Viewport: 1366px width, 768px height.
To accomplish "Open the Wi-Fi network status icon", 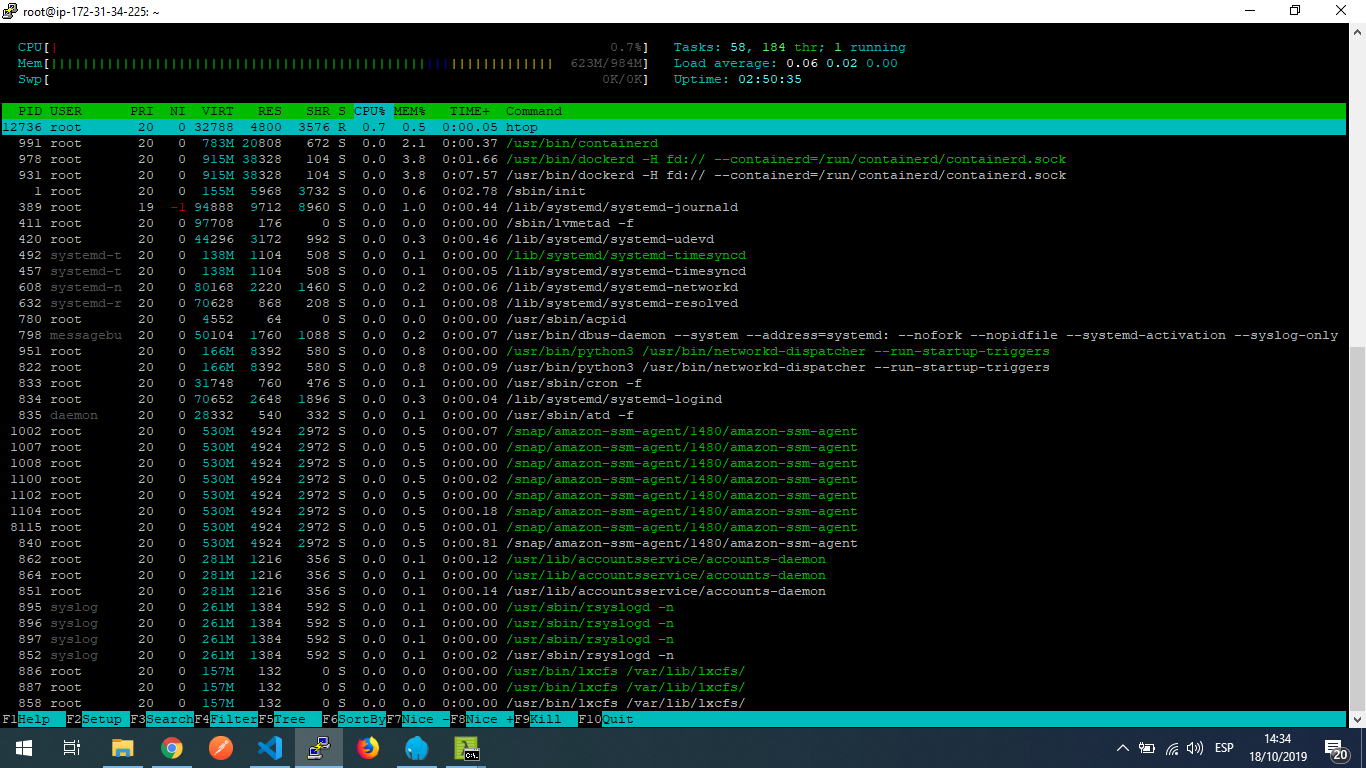I will 1171,748.
